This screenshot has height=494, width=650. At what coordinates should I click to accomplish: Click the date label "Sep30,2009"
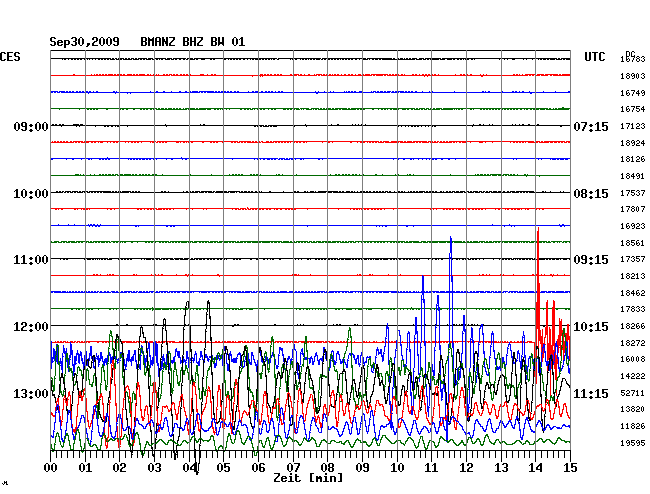coord(85,42)
